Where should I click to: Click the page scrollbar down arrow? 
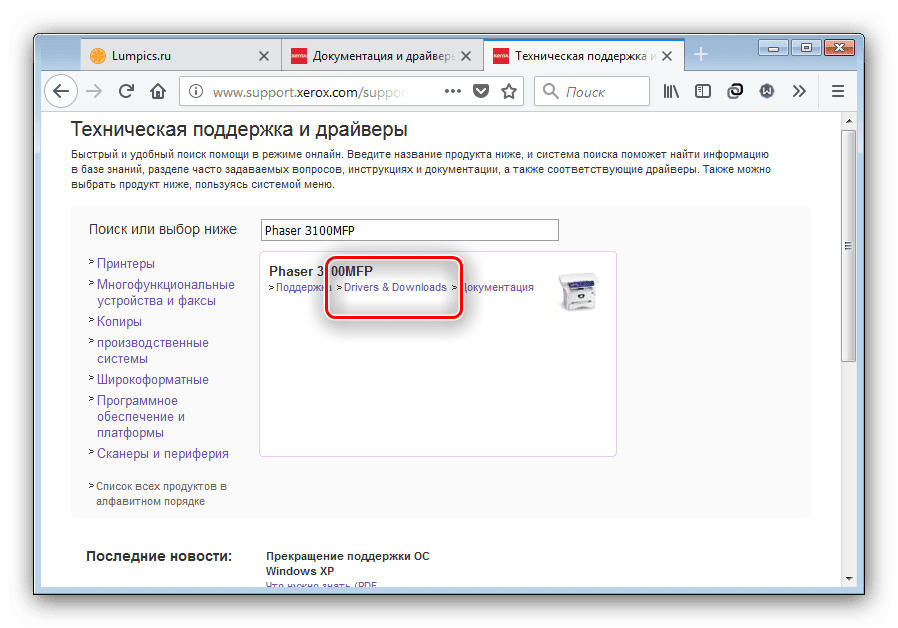click(x=849, y=579)
